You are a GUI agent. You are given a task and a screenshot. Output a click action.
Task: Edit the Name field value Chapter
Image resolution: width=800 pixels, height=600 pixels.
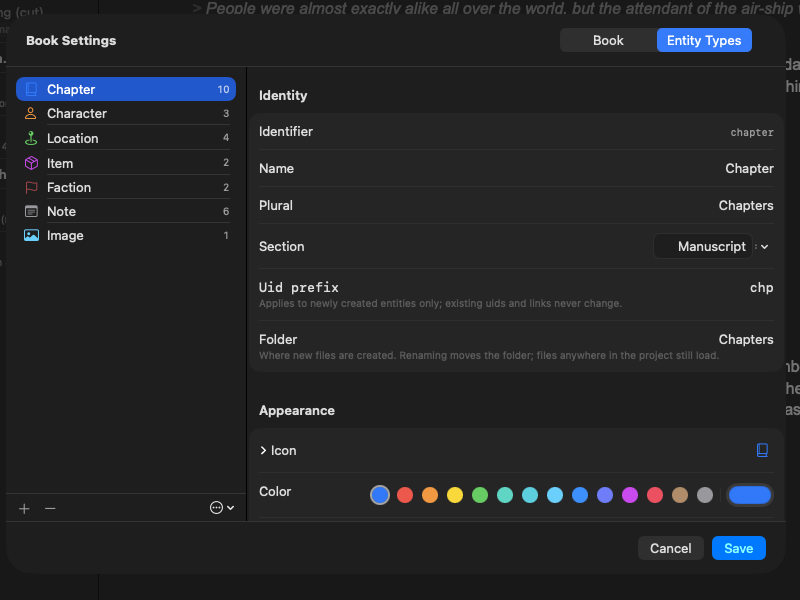749,168
